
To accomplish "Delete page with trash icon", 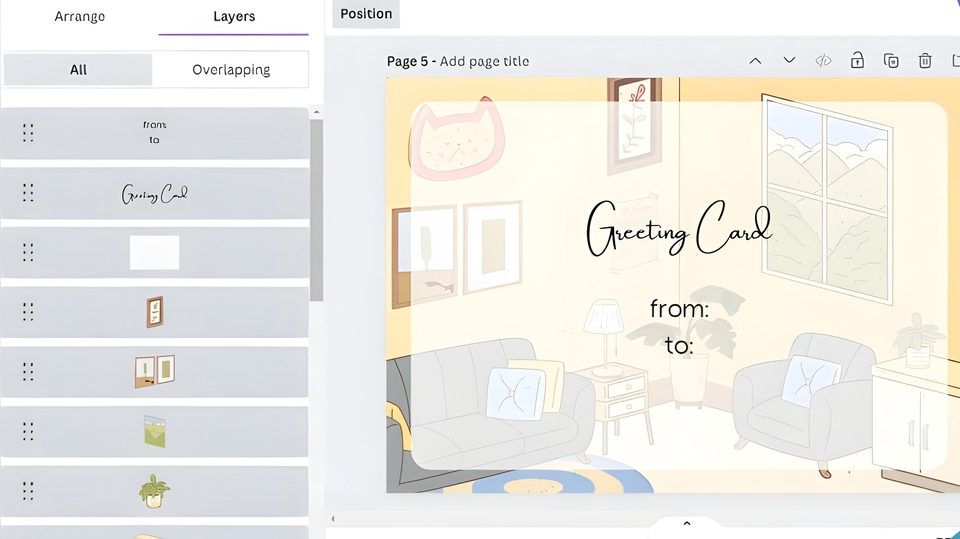I will click(x=924, y=61).
